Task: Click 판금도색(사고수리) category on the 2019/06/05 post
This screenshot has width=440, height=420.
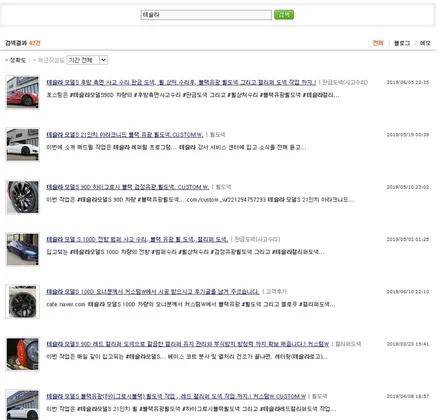Action: point(345,82)
